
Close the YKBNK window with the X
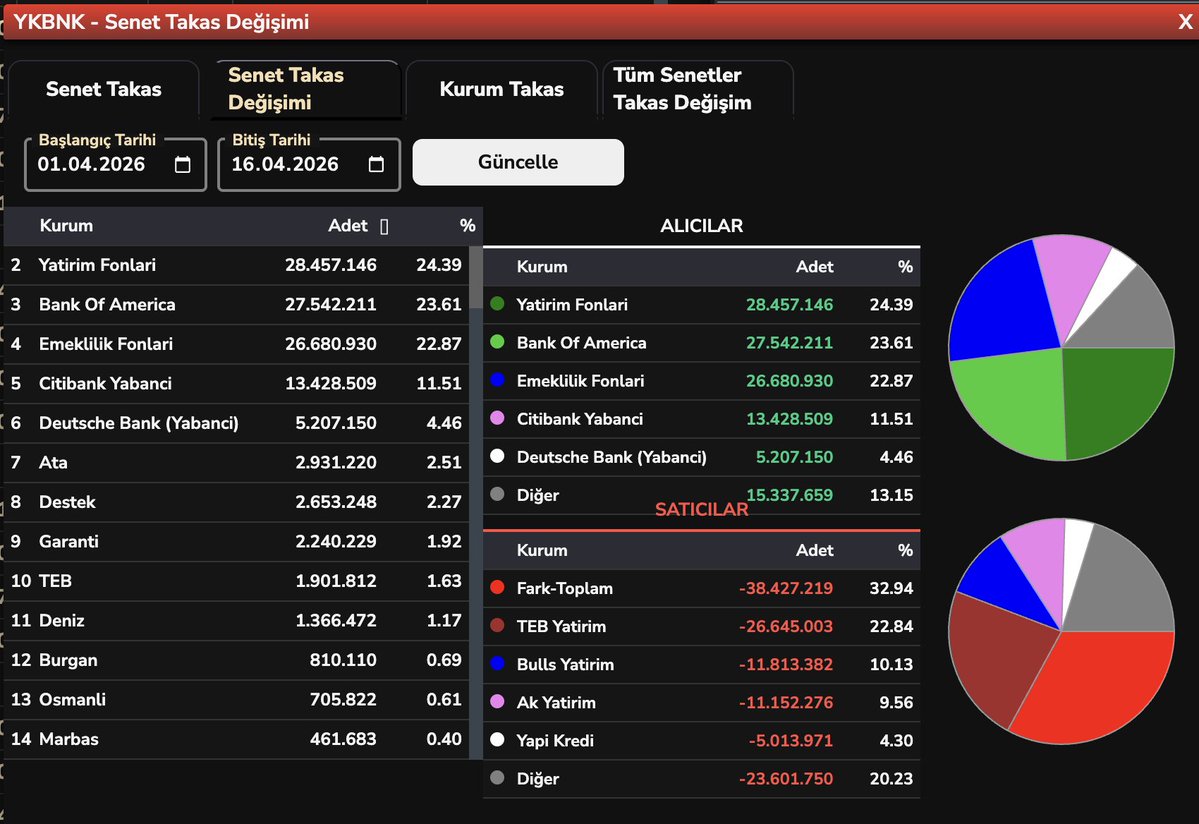point(1185,21)
